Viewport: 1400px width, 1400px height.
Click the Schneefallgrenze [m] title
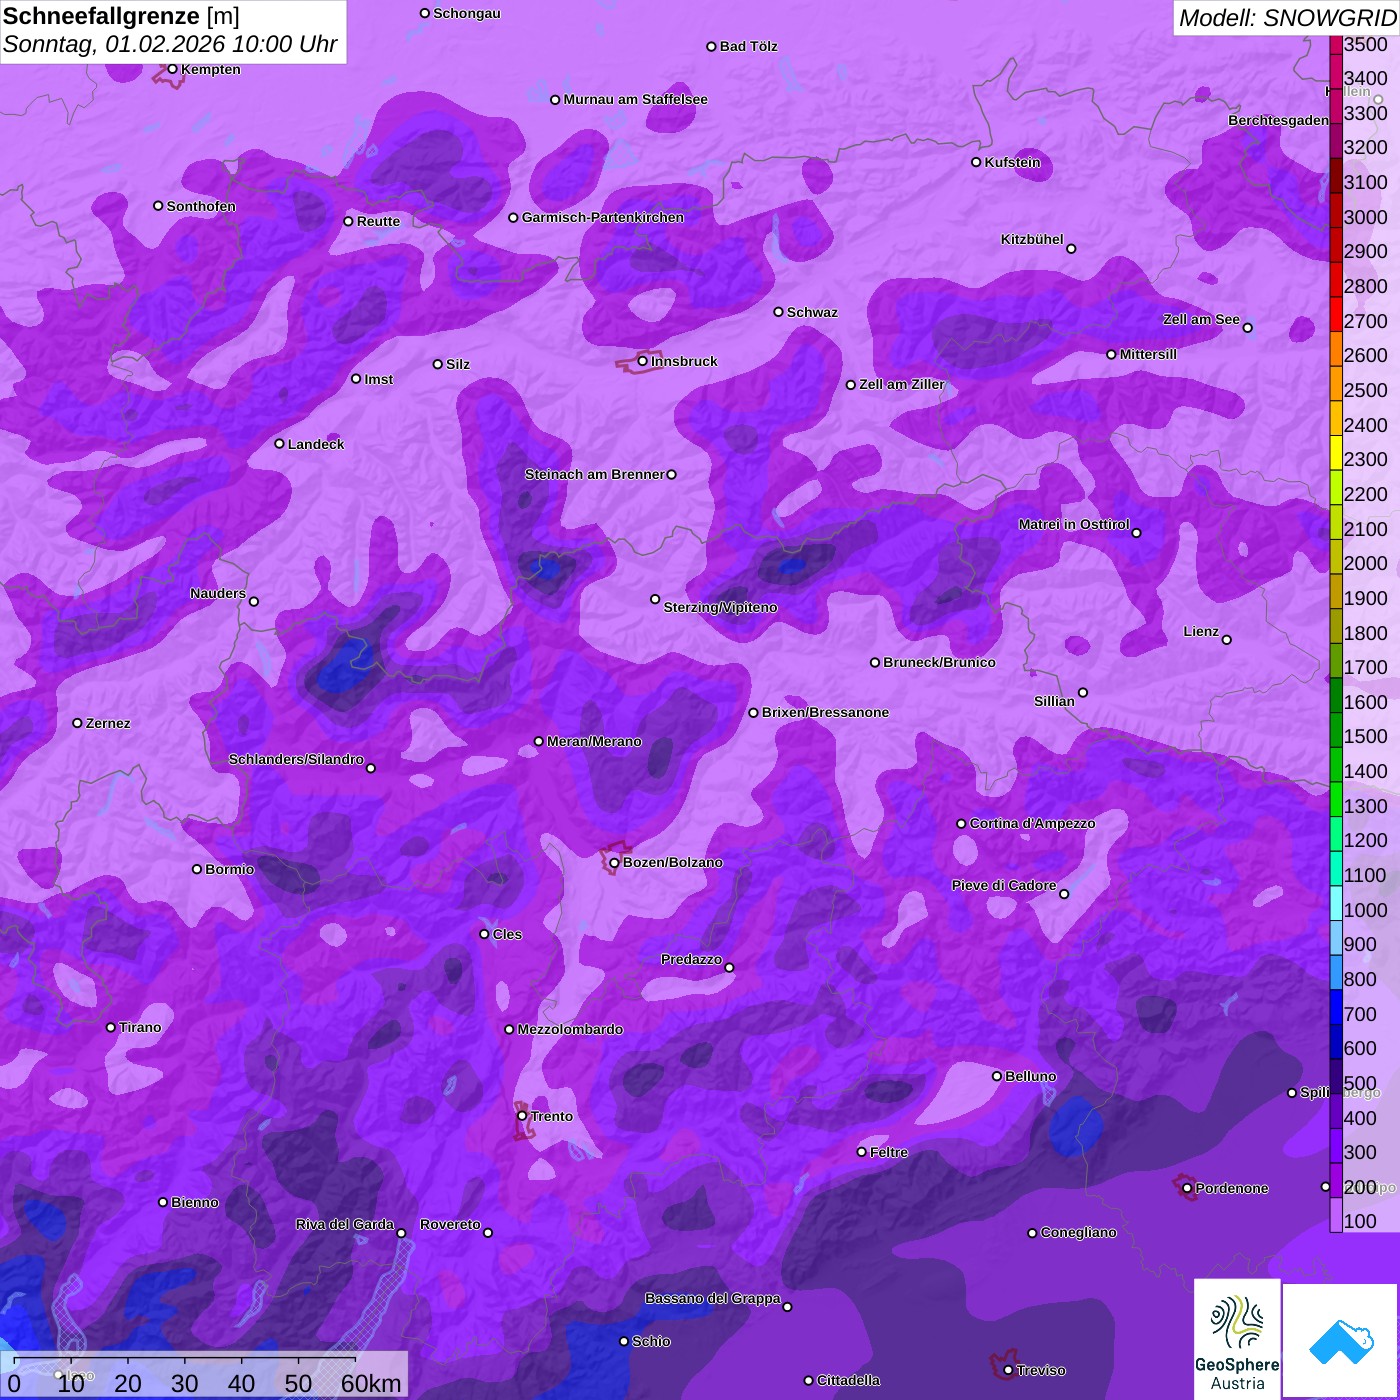tap(121, 17)
